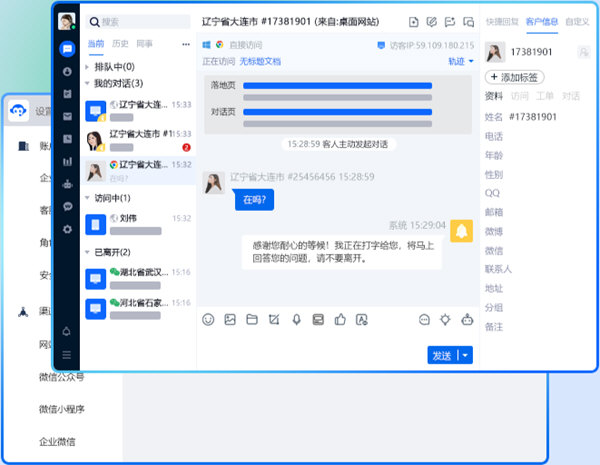Click the agent avatar at sidebar top
This screenshot has height=465, width=600.
[67, 21]
